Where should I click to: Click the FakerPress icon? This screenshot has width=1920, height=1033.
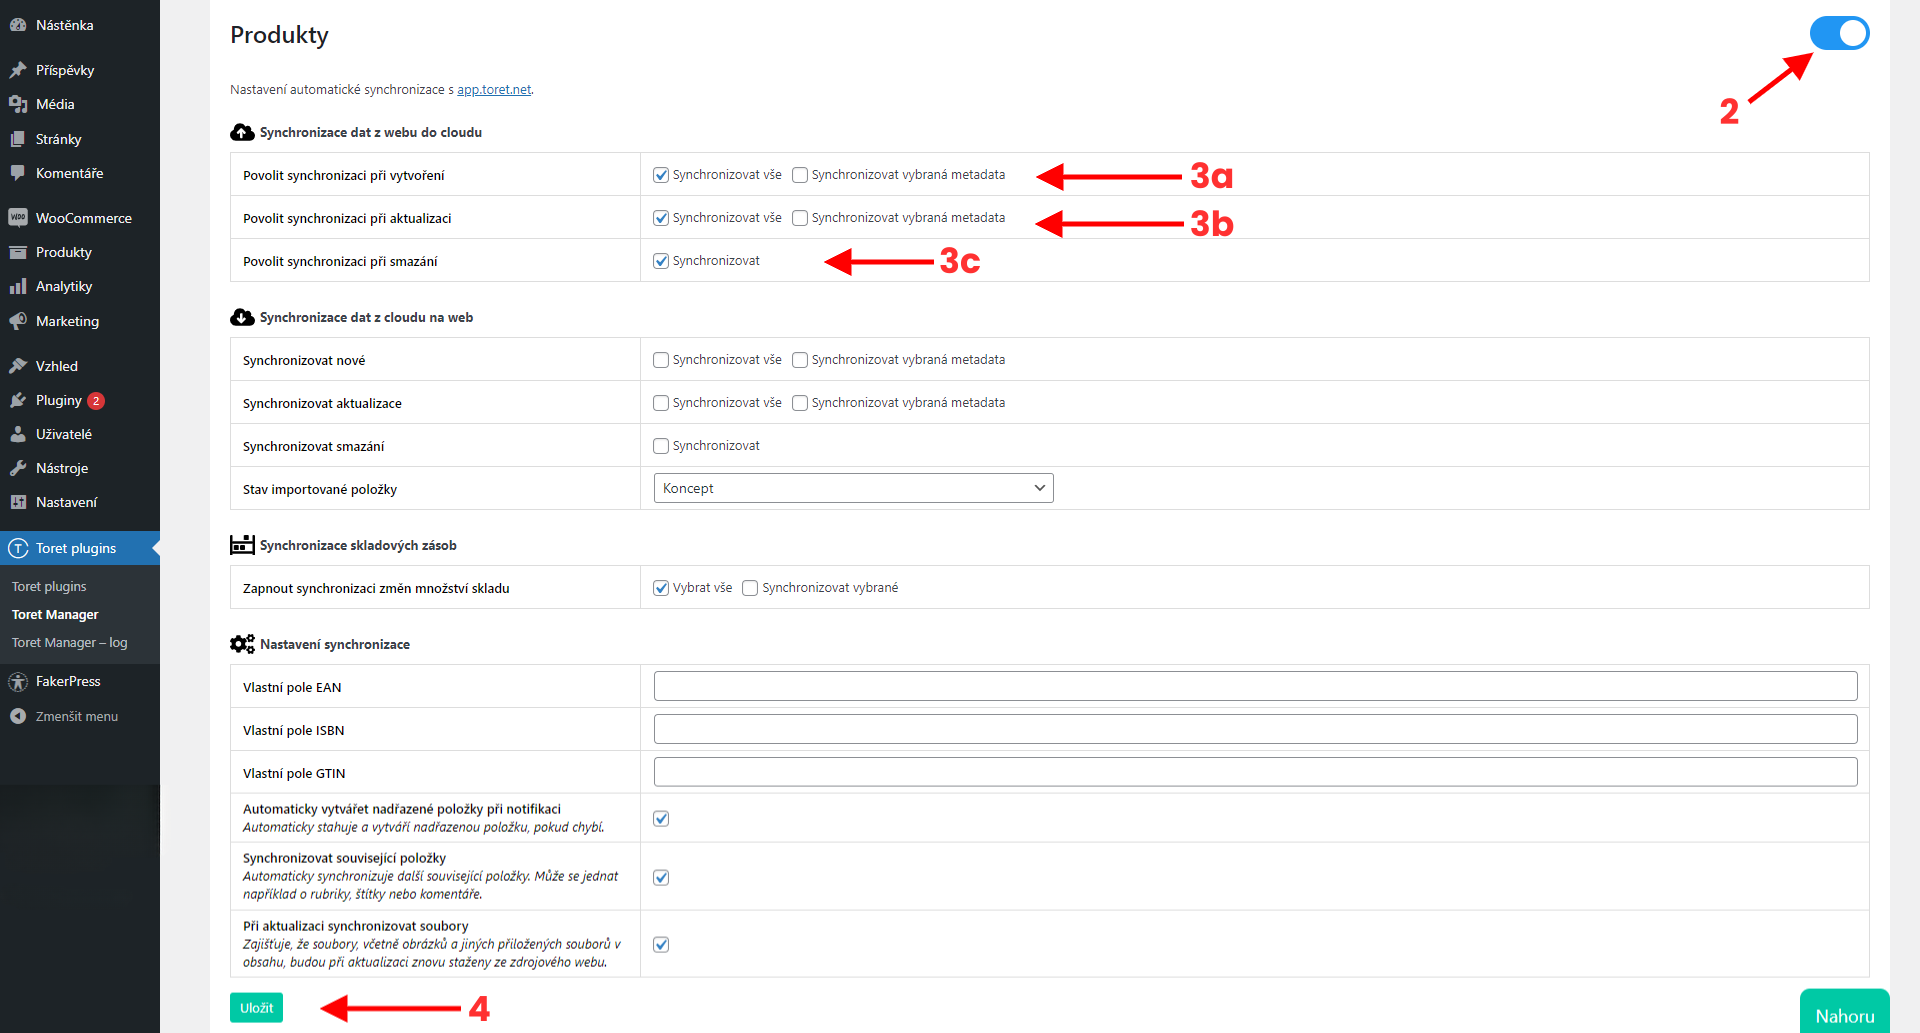[x=18, y=682]
